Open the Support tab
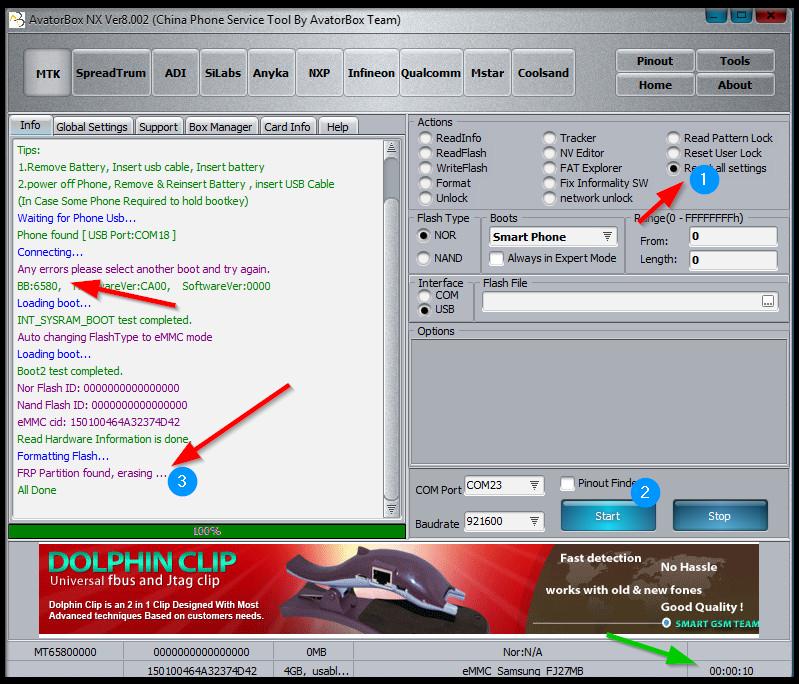Screen dimensions: 799x684 click(158, 126)
